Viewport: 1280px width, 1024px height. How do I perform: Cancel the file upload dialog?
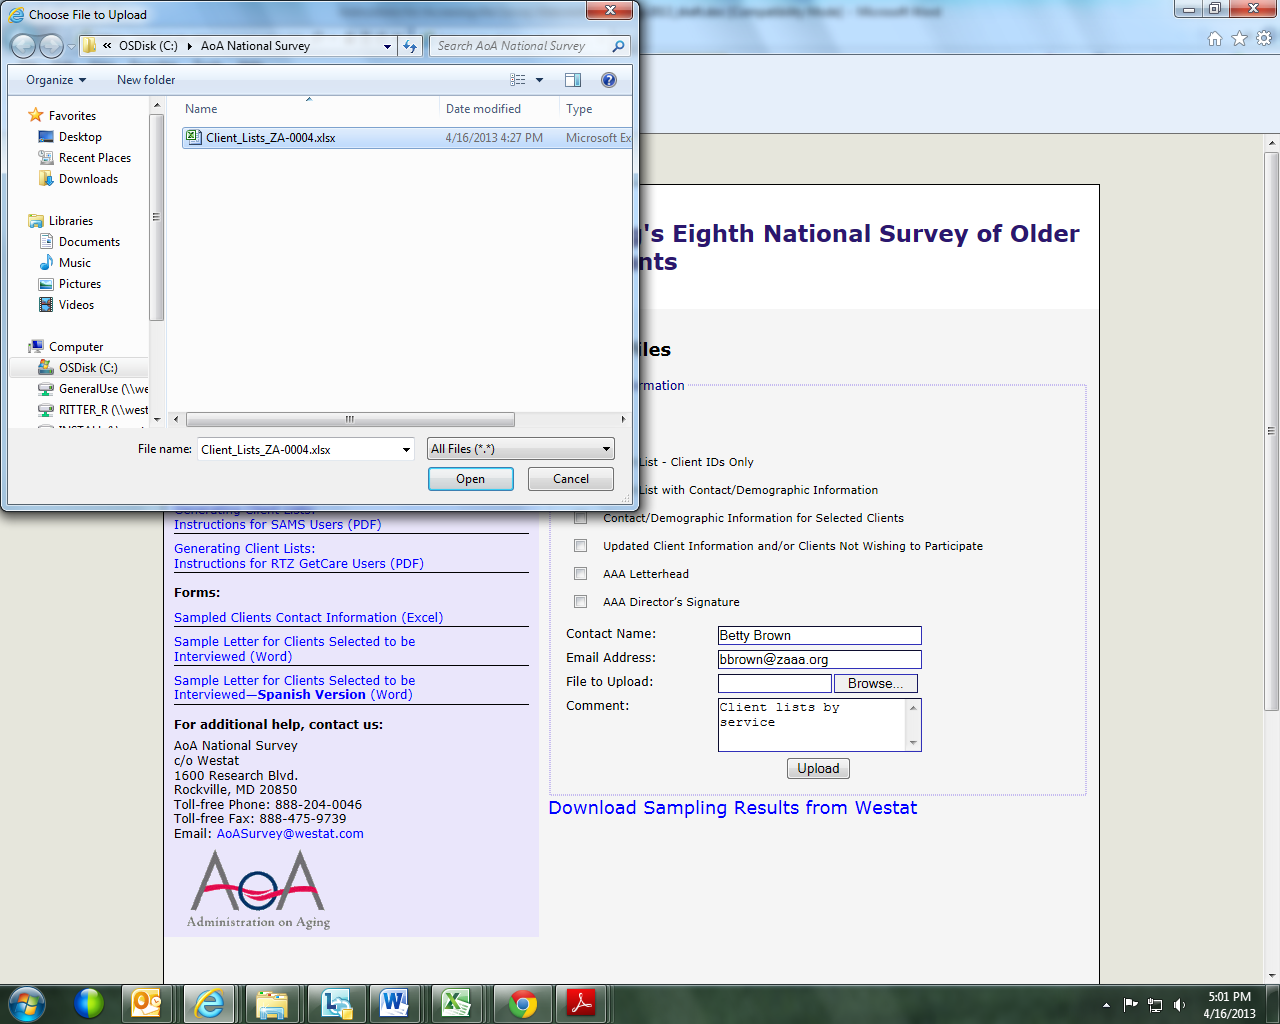point(571,479)
